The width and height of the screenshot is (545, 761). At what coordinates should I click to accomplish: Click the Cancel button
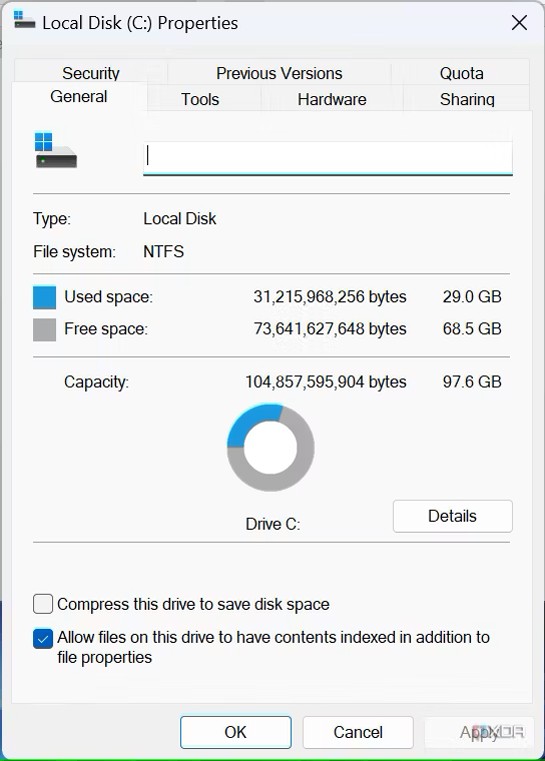(358, 732)
